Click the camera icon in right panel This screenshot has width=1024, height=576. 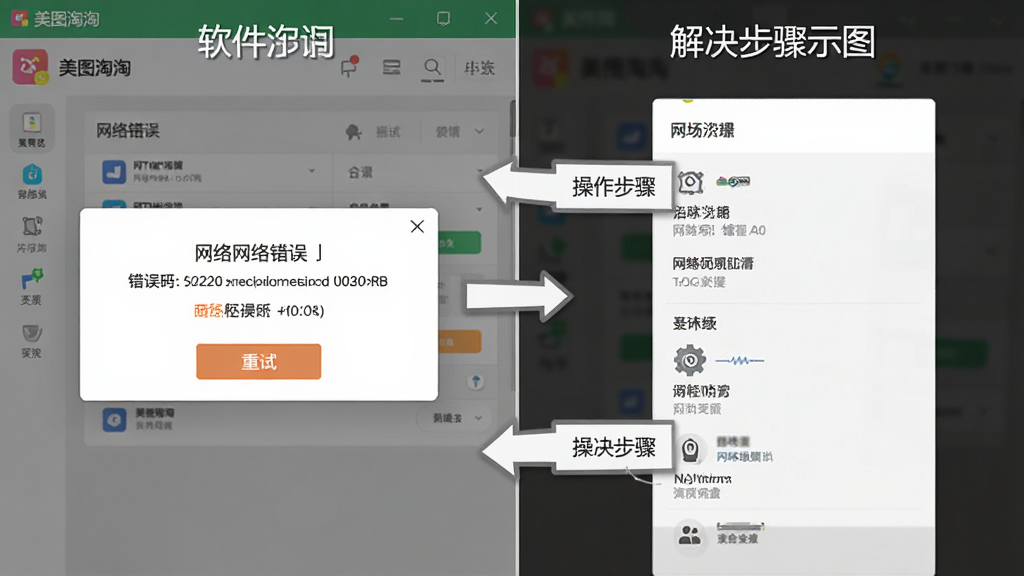pyautogui.click(x=690, y=182)
